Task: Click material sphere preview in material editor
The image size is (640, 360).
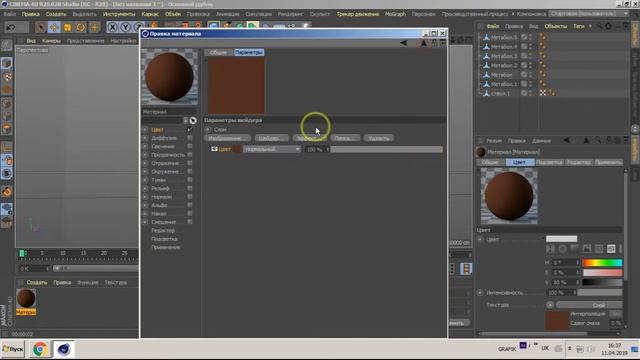Action: 169,77
